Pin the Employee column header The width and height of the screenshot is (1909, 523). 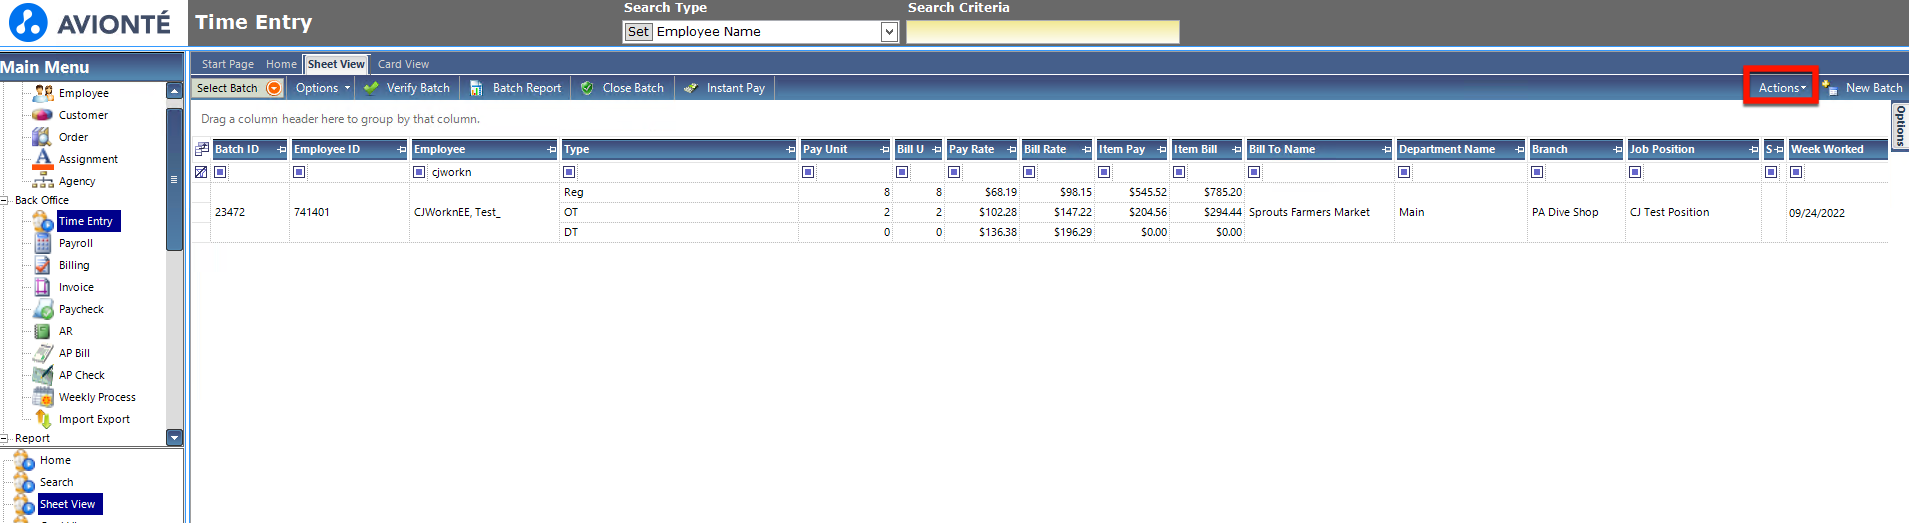(x=552, y=150)
